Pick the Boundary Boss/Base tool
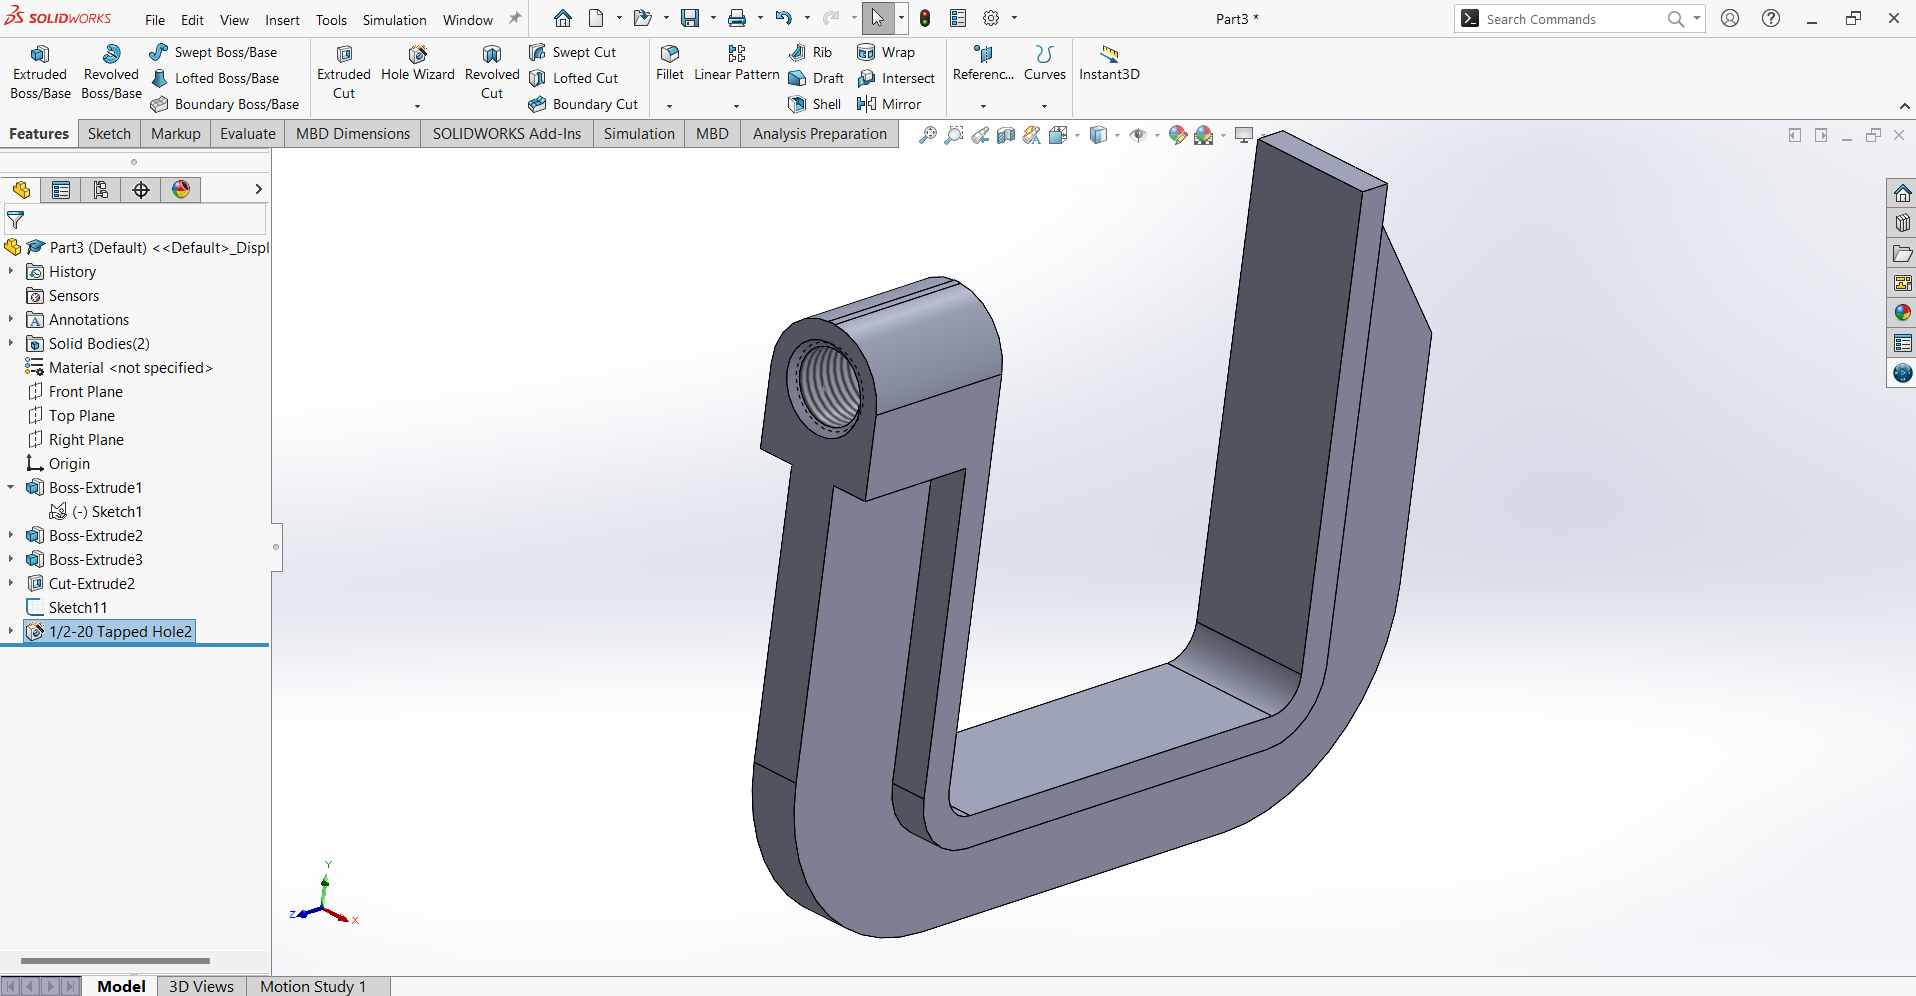Image resolution: width=1916 pixels, height=996 pixels. (225, 104)
